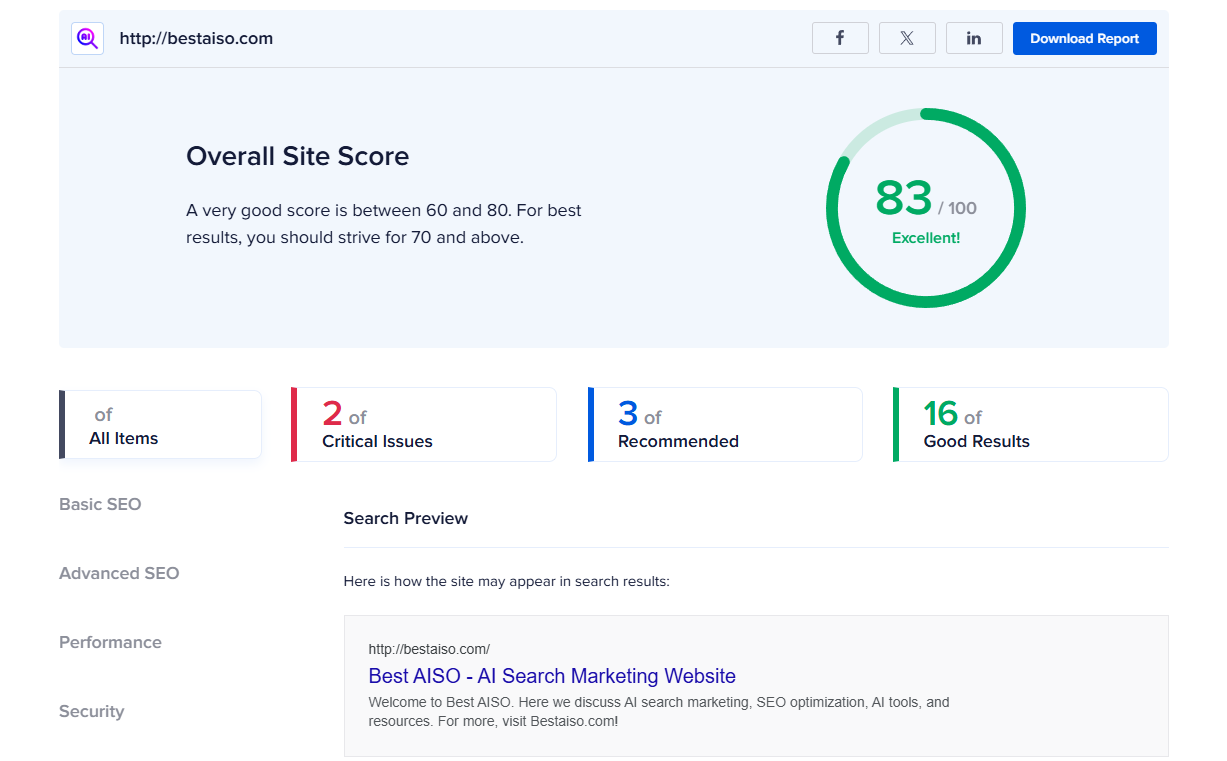Go to Performance section
The height and width of the screenshot is (761, 1227).
[x=110, y=642]
